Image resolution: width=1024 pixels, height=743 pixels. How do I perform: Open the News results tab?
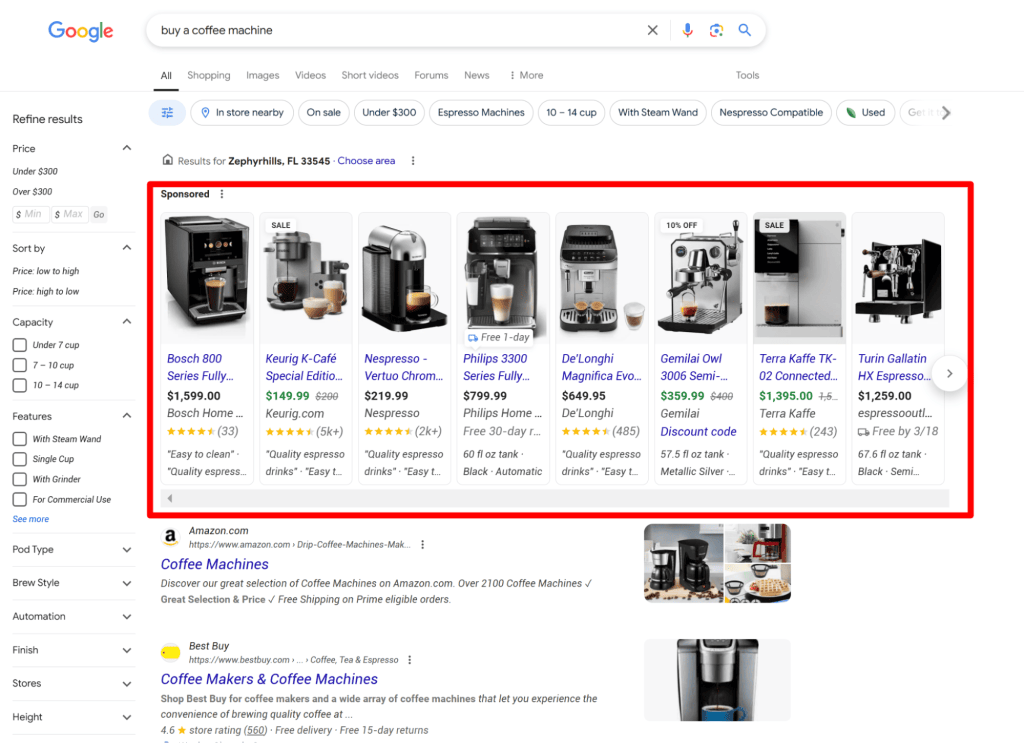477,75
